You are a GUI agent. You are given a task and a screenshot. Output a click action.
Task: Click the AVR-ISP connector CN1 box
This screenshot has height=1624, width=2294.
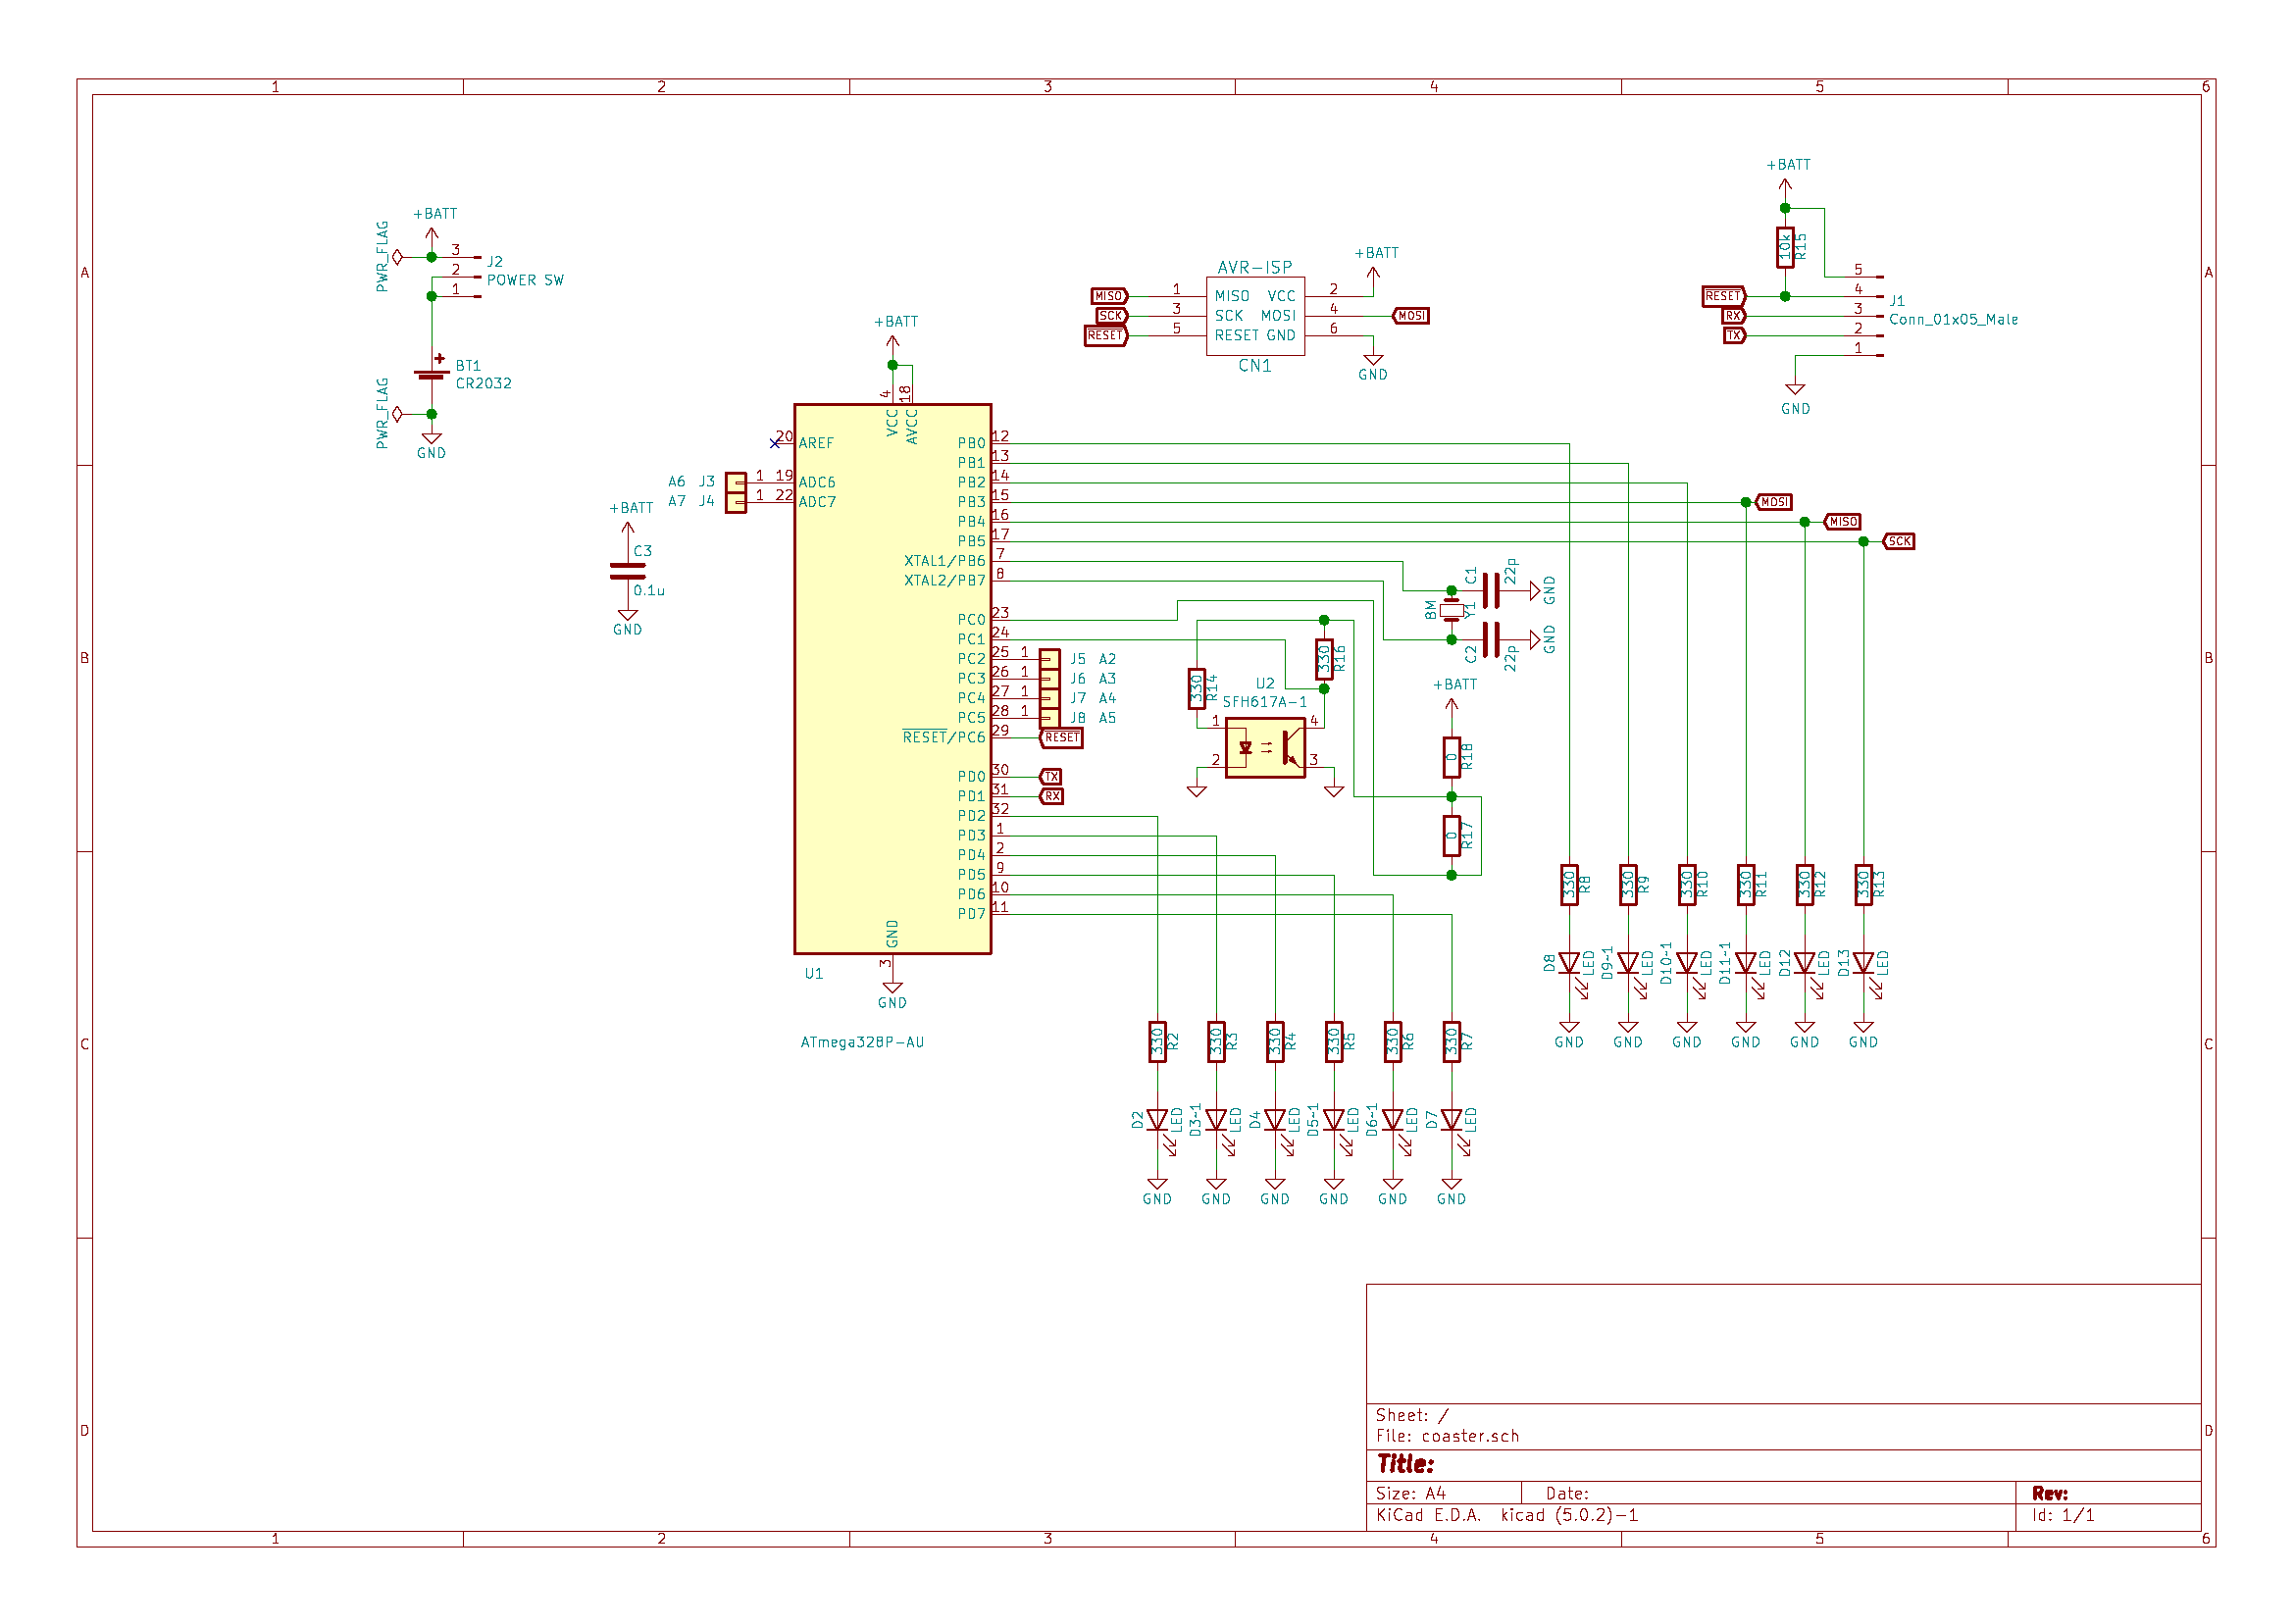(1254, 316)
